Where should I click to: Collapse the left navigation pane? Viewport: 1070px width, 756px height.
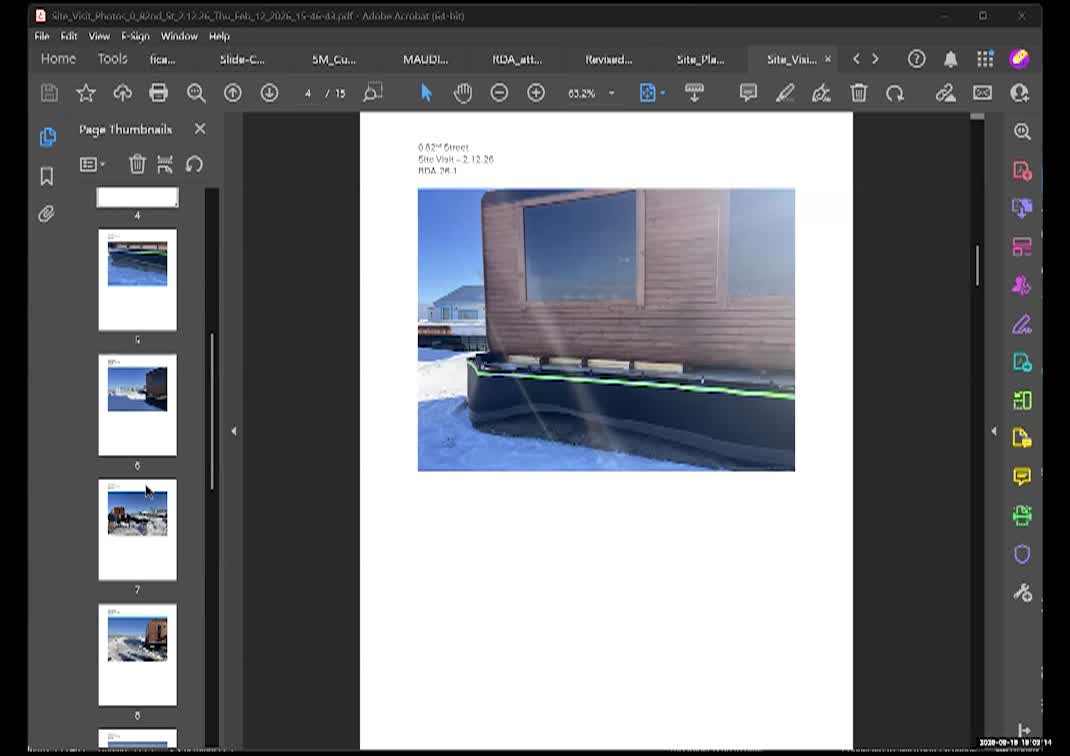click(234, 431)
